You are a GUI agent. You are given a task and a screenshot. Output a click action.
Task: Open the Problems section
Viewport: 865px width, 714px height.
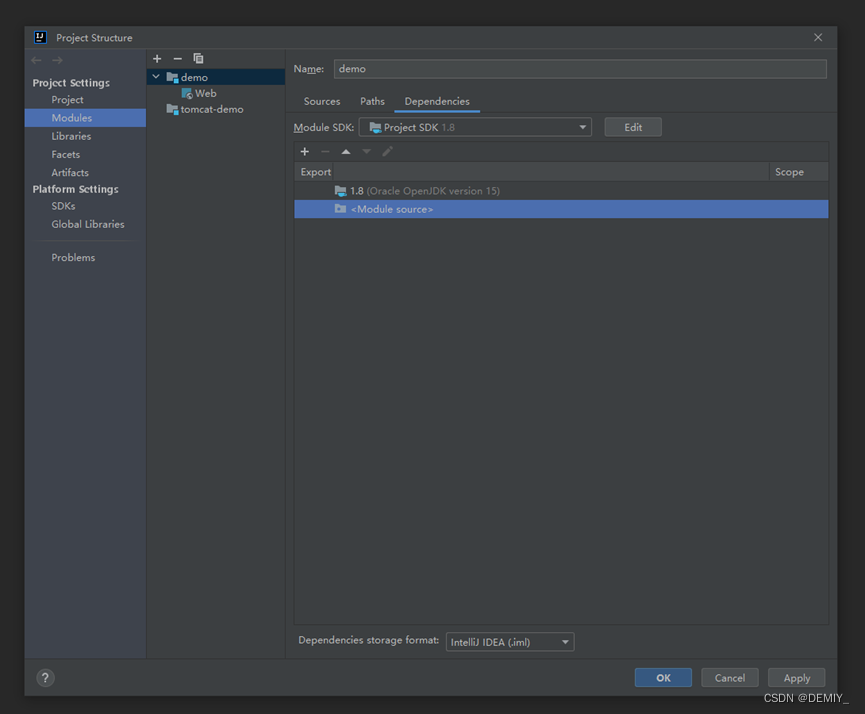coord(73,258)
